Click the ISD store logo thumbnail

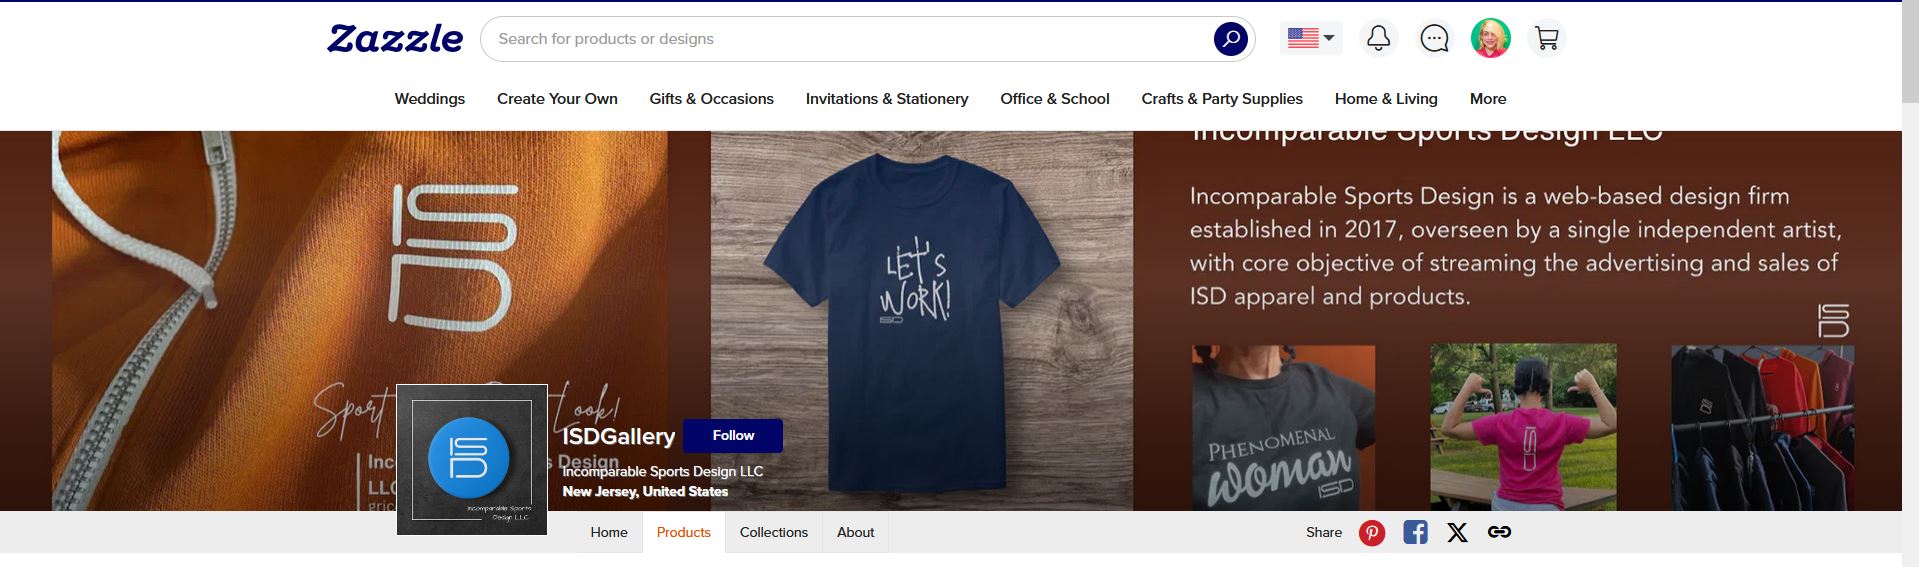472,459
